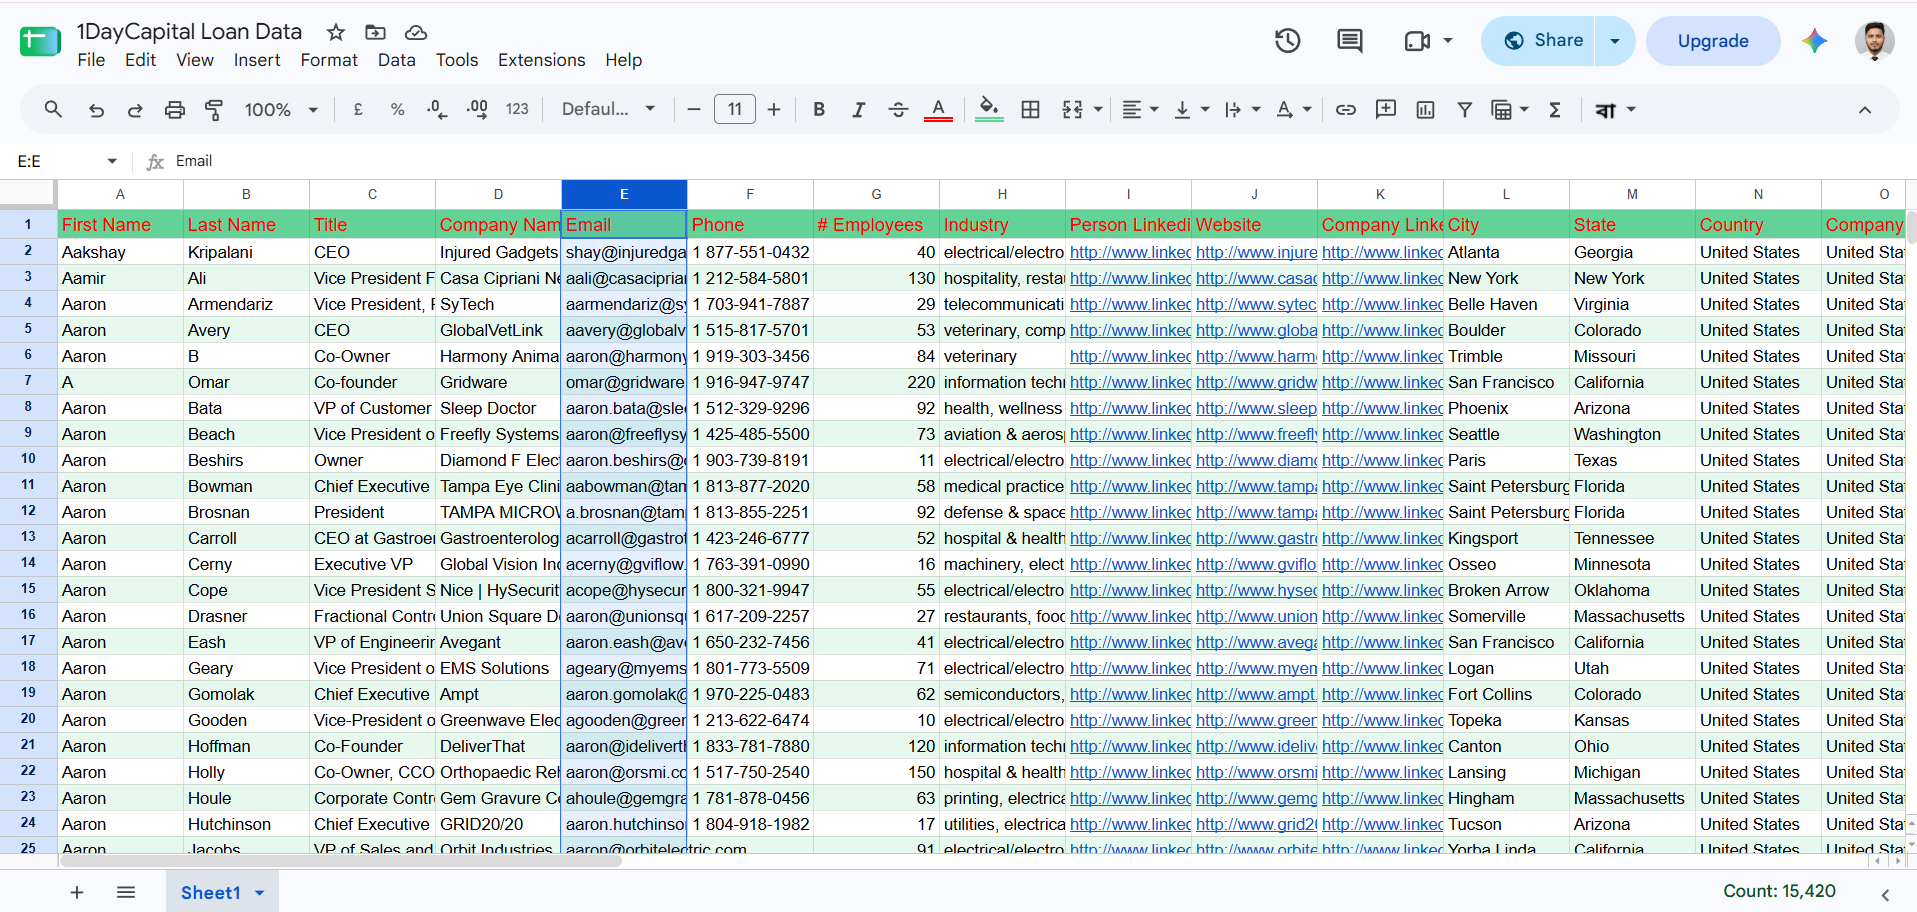Open Gemini sparkle assistant

[1815, 41]
